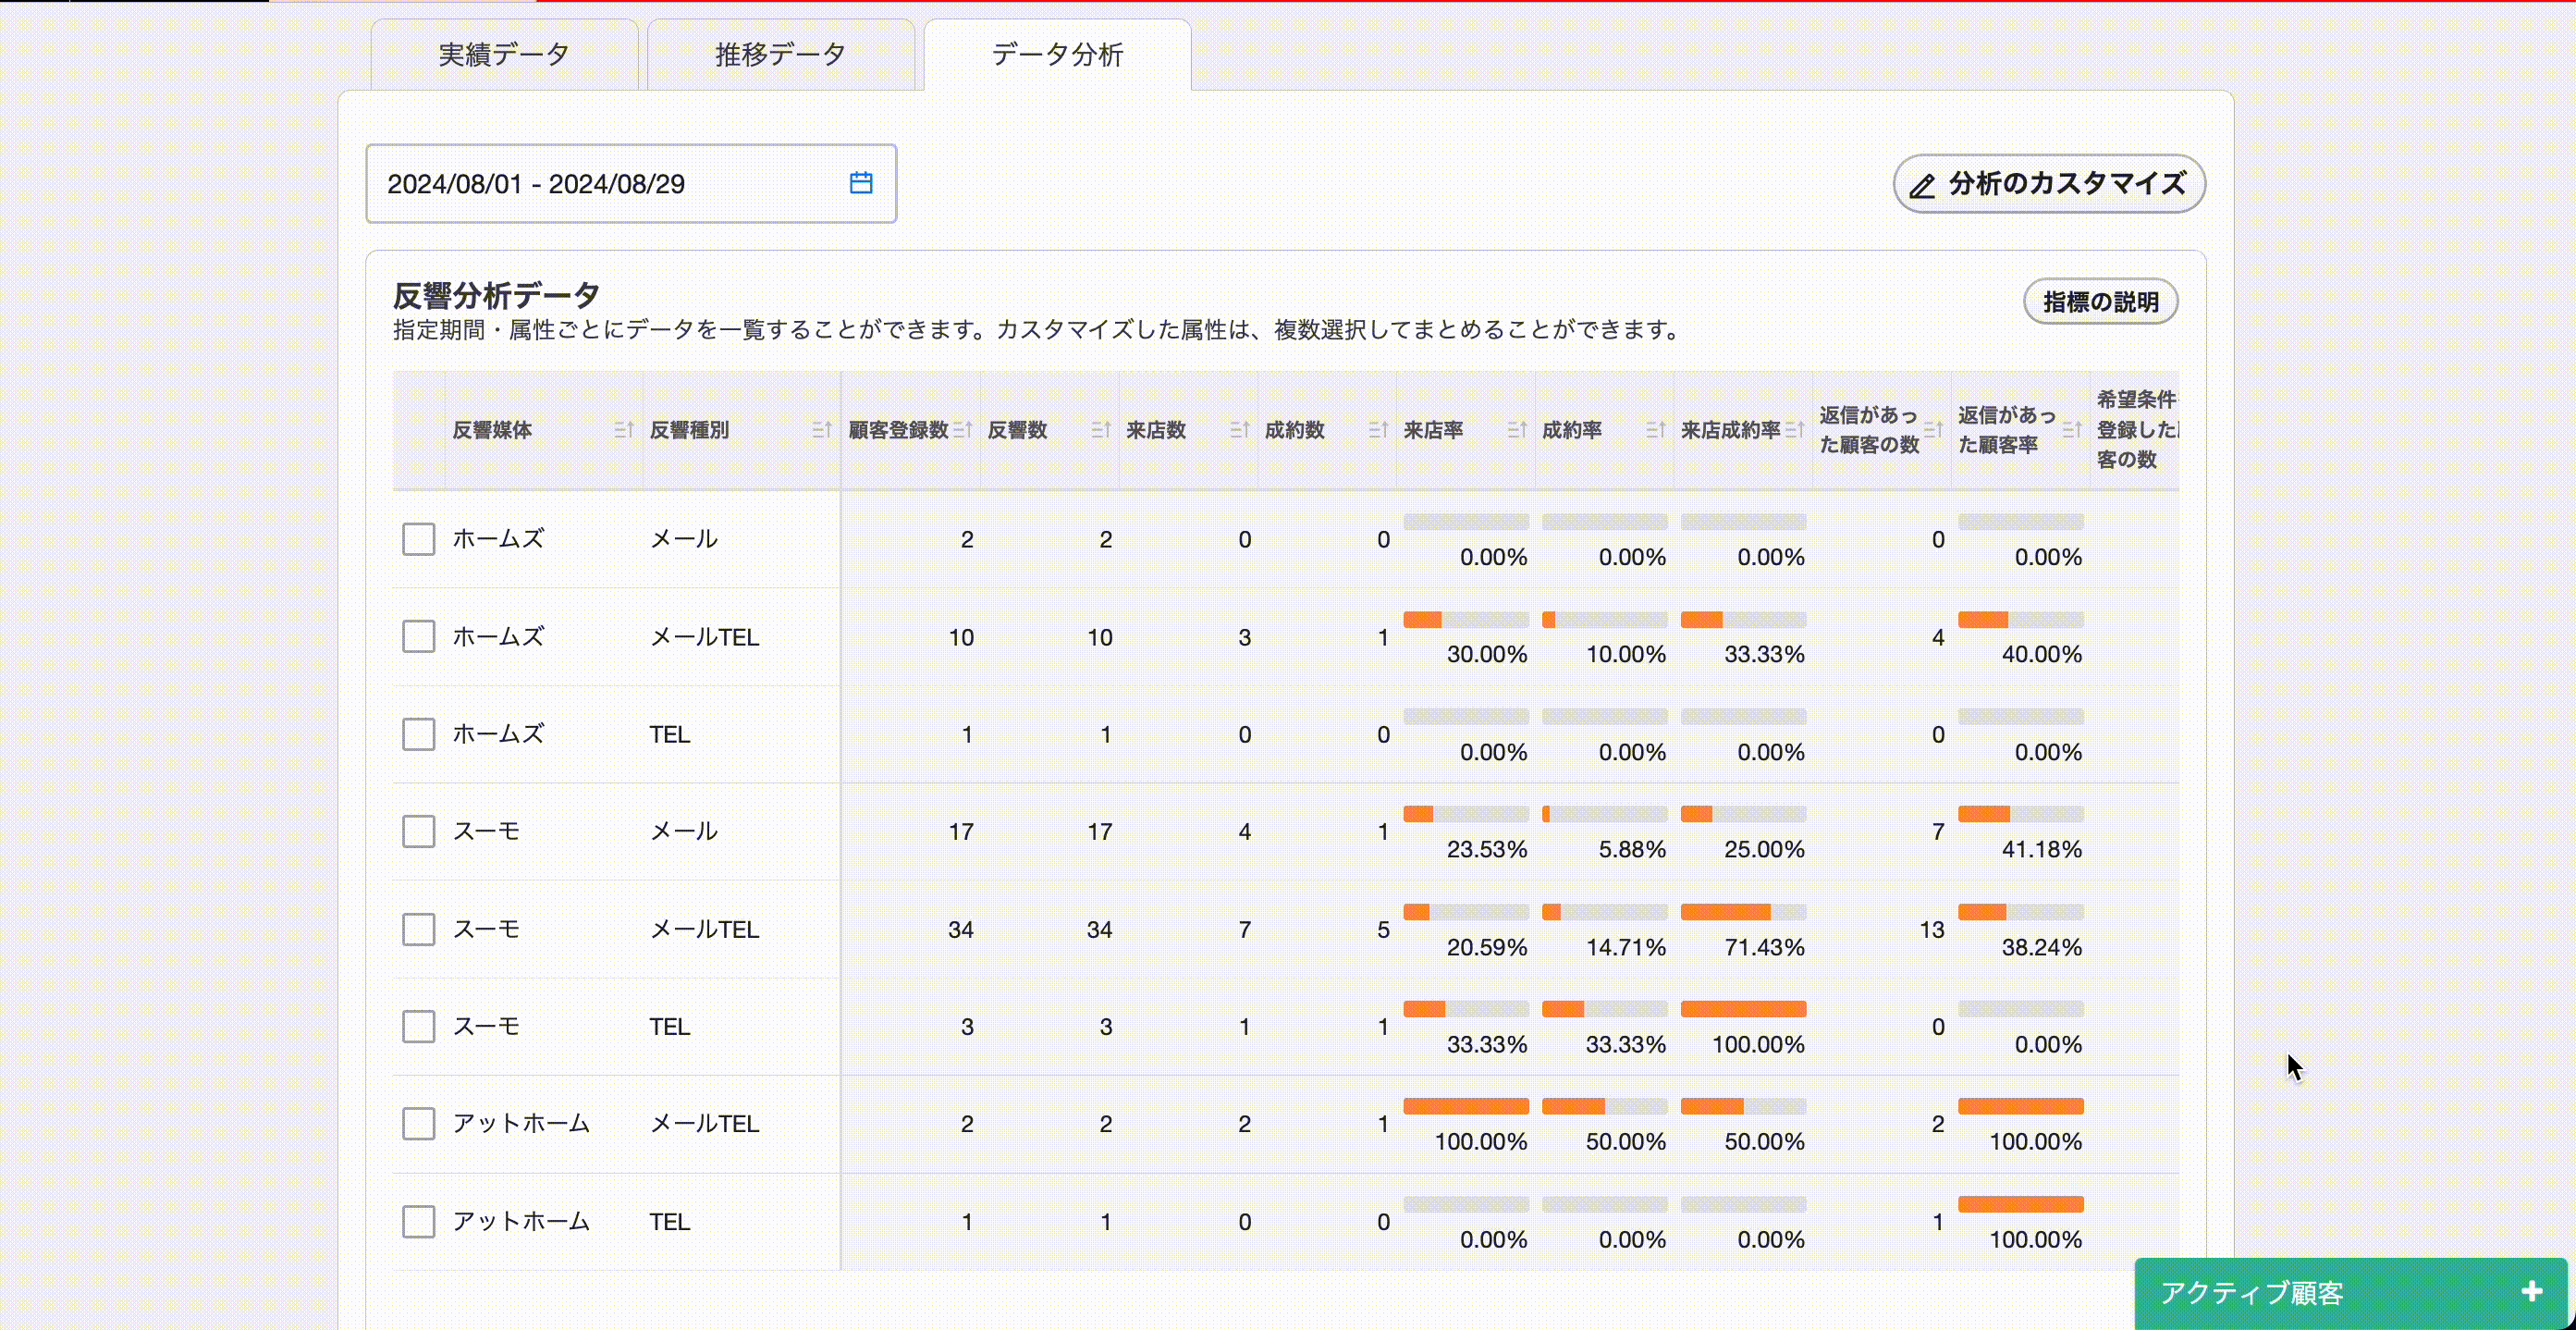This screenshot has width=2576, height=1330.
Task: Check the ホームズ メールTEL row checkbox
Action: pos(418,636)
